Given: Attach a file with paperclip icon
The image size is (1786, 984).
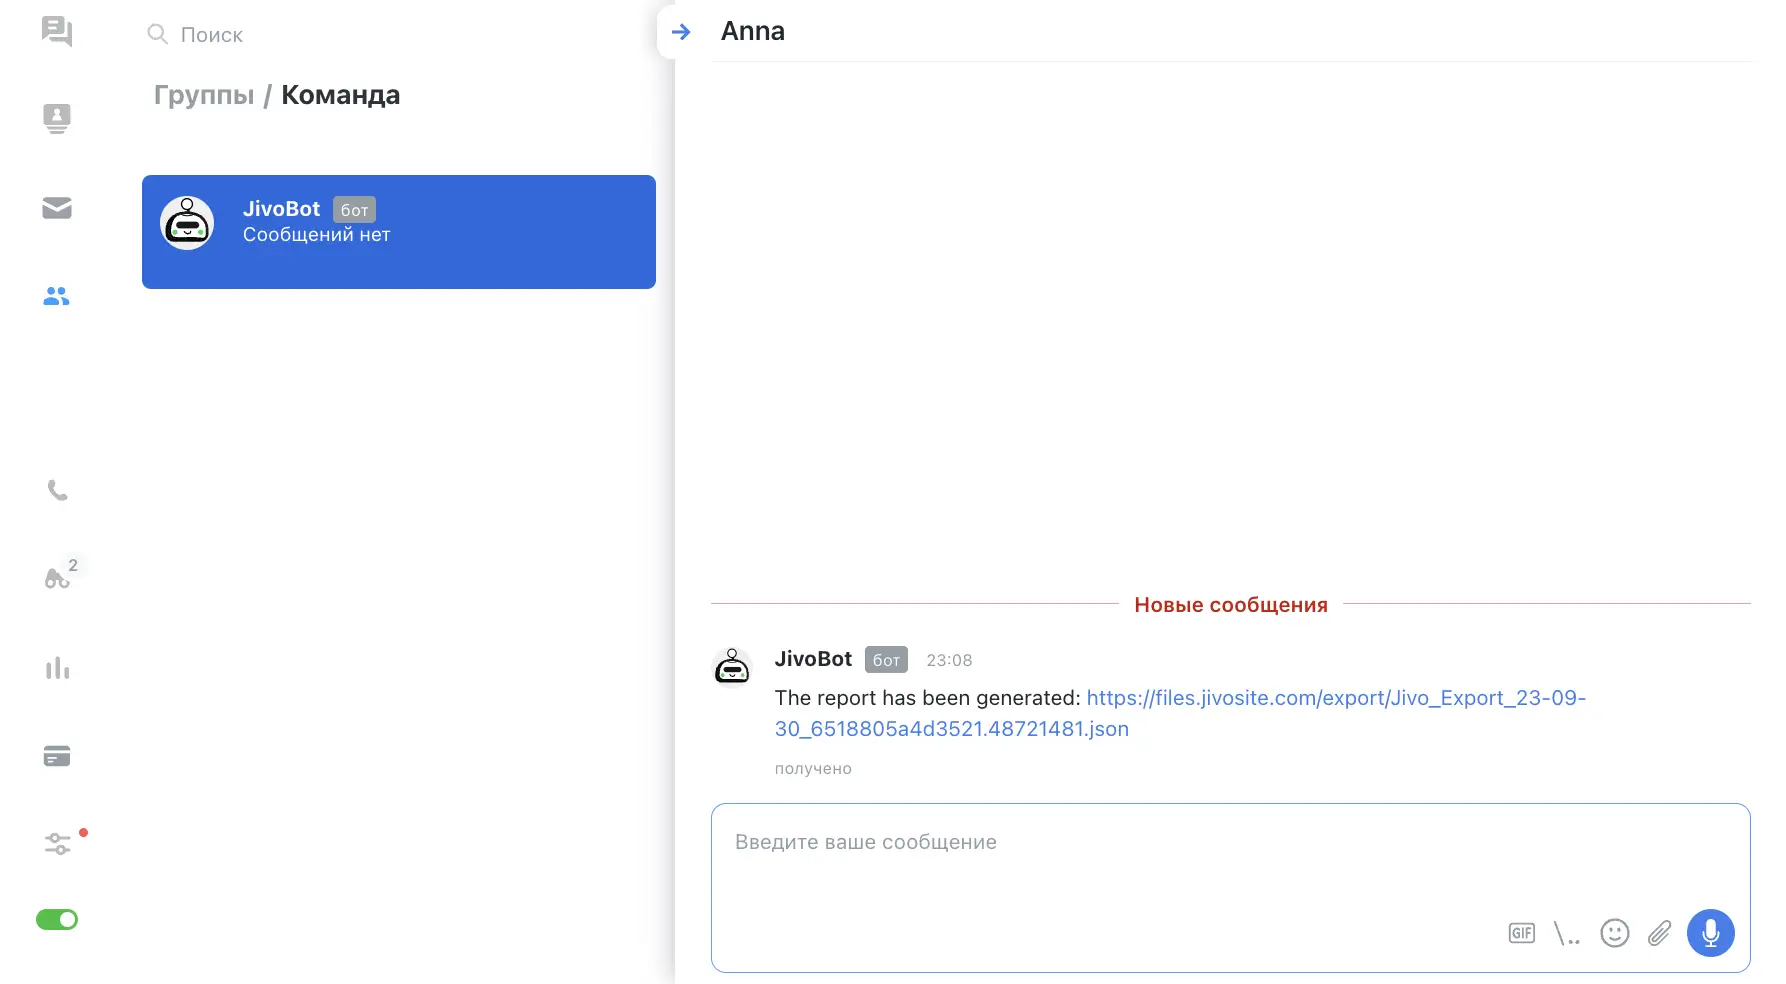Looking at the screenshot, I should (x=1659, y=933).
